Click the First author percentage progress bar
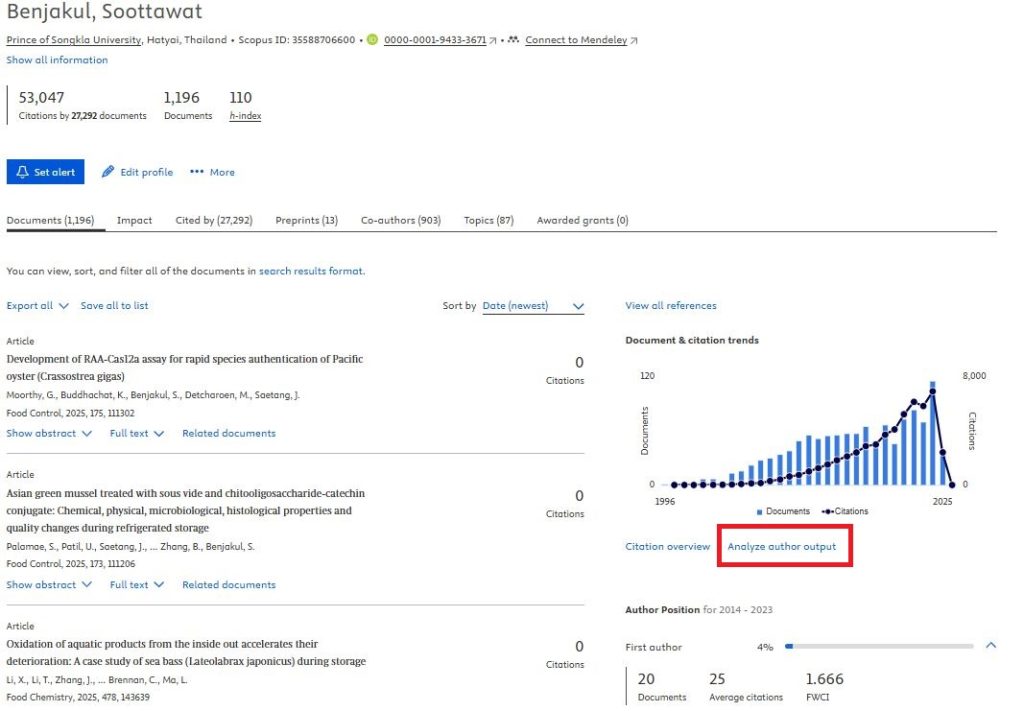Viewport: 1024px width, 711px height. [x=878, y=647]
